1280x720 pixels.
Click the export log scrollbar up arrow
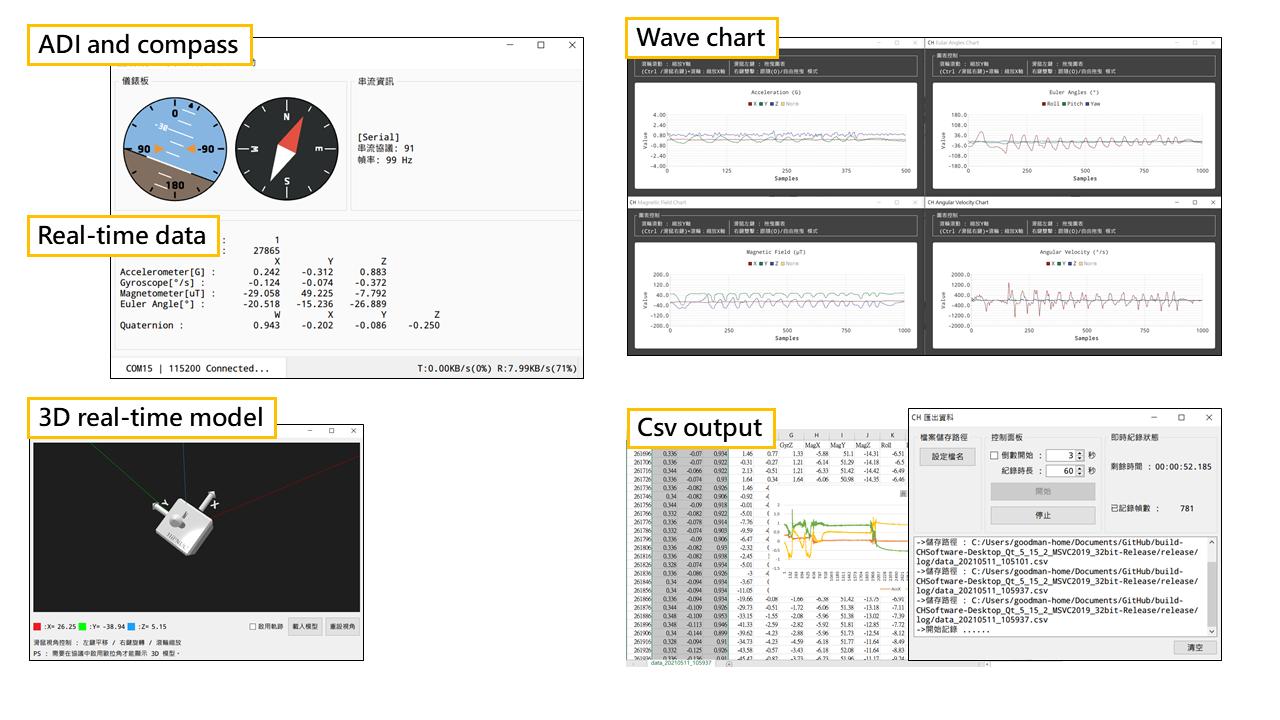1212,542
